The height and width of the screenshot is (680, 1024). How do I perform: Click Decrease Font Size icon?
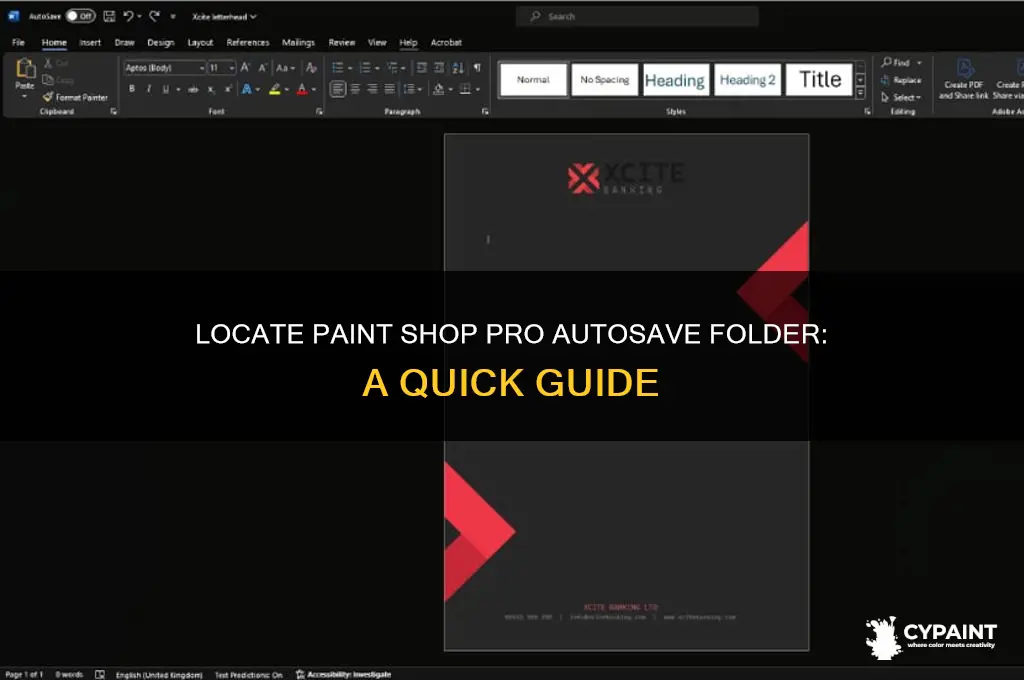(263, 67)
